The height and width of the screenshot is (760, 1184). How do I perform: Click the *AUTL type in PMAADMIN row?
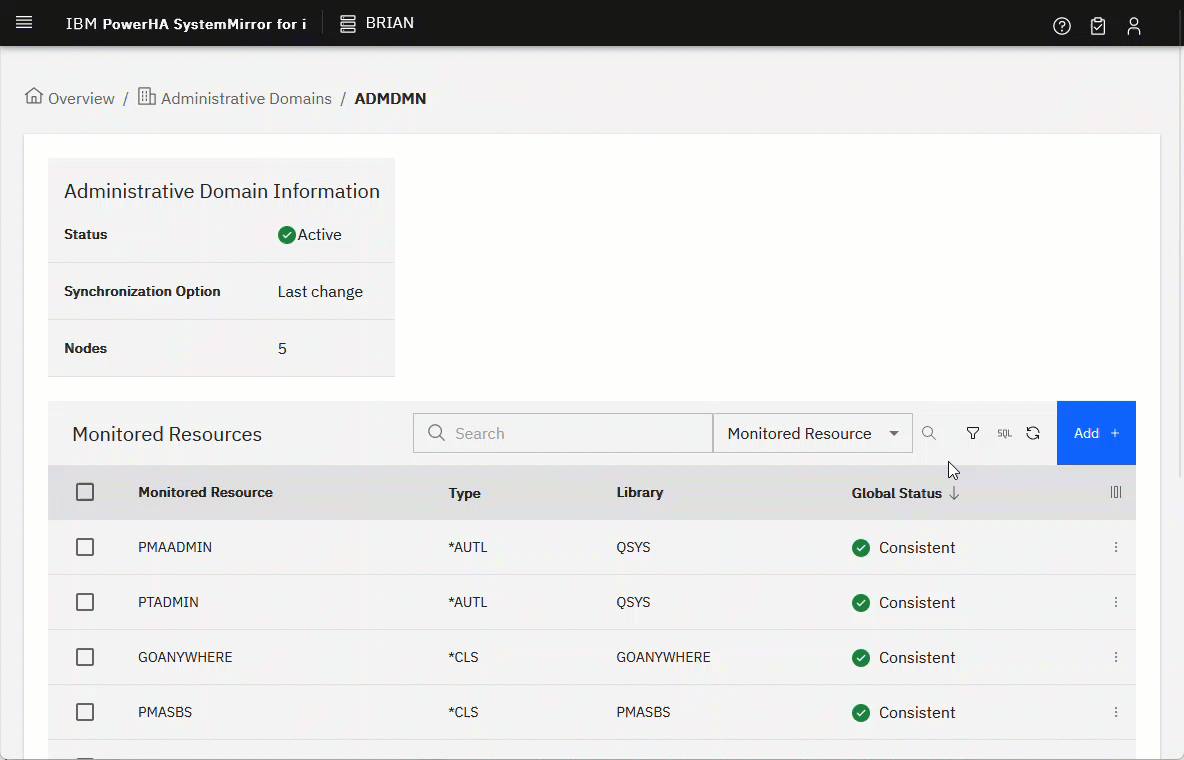467,547
